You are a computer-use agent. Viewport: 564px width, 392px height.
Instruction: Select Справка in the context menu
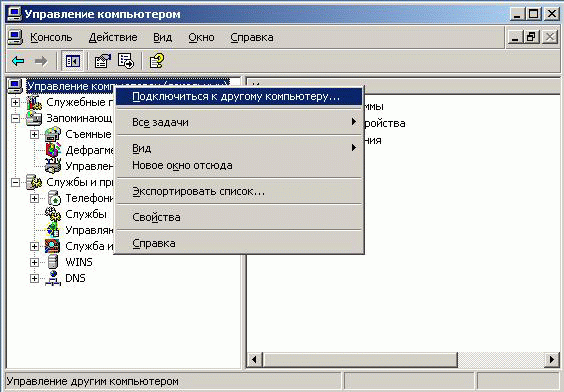pyautogui.click(x=239, y=243)
